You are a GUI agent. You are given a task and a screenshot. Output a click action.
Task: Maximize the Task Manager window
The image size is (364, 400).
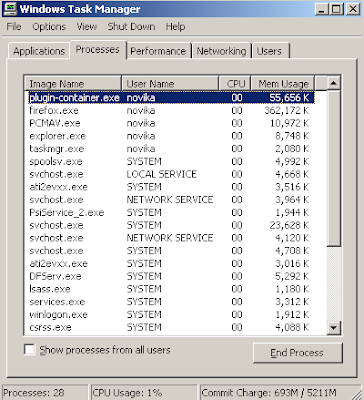click(x=336, y=9)
